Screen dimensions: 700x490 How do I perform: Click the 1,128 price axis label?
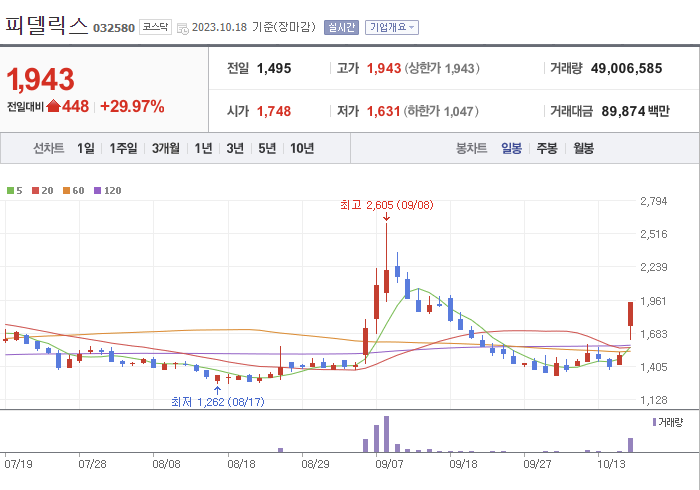coord(654,400)
